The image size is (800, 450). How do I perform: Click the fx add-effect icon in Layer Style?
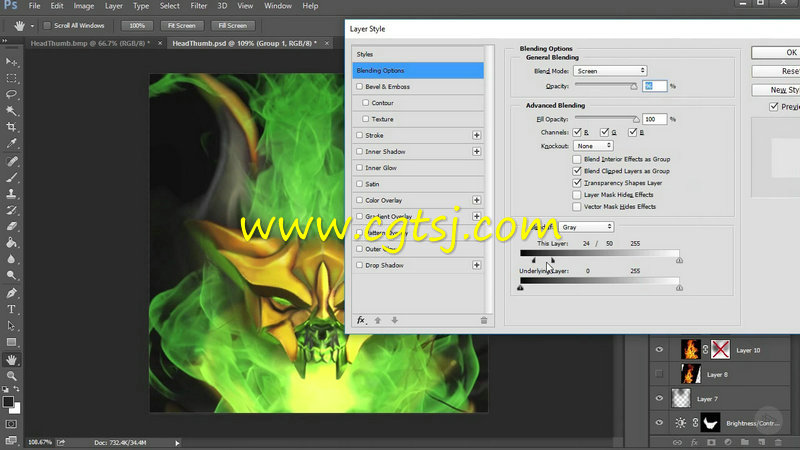coord(361,320)
